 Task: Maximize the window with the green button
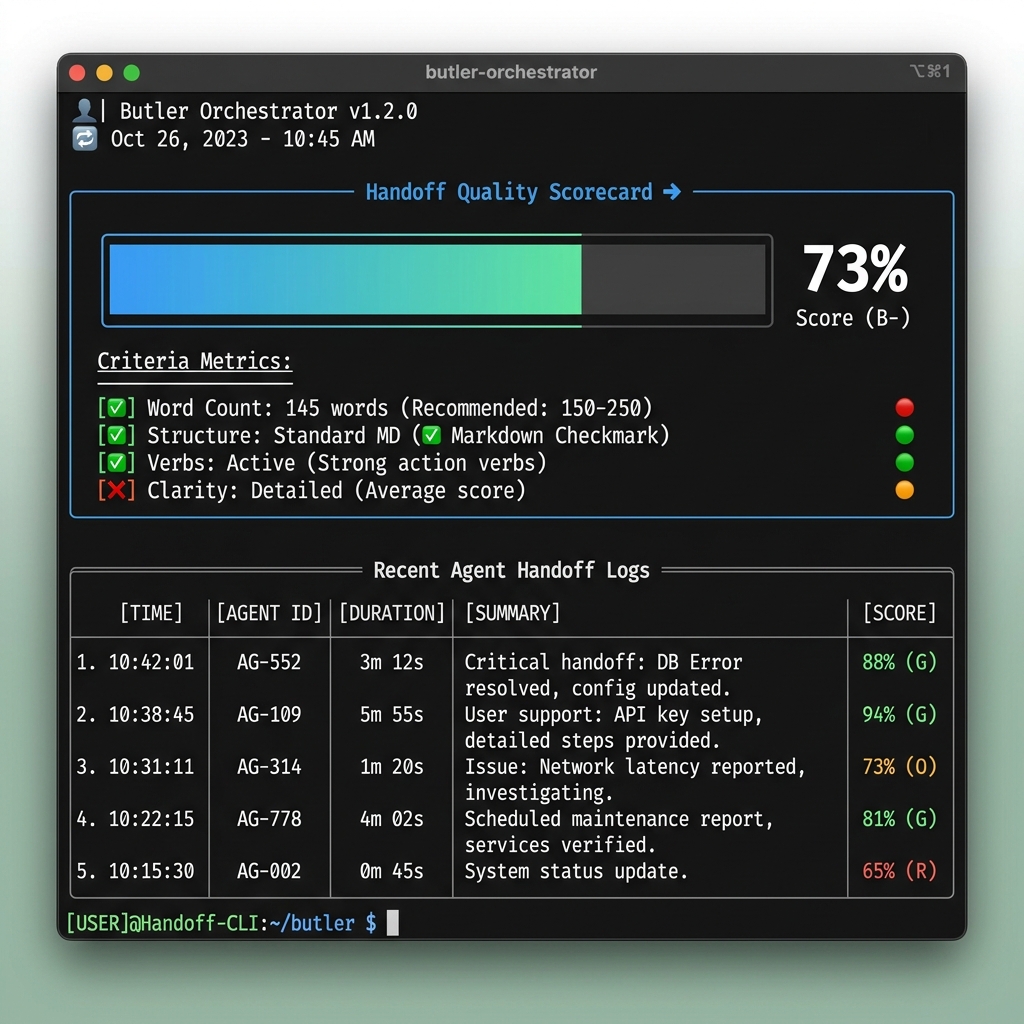pos(132,72)
